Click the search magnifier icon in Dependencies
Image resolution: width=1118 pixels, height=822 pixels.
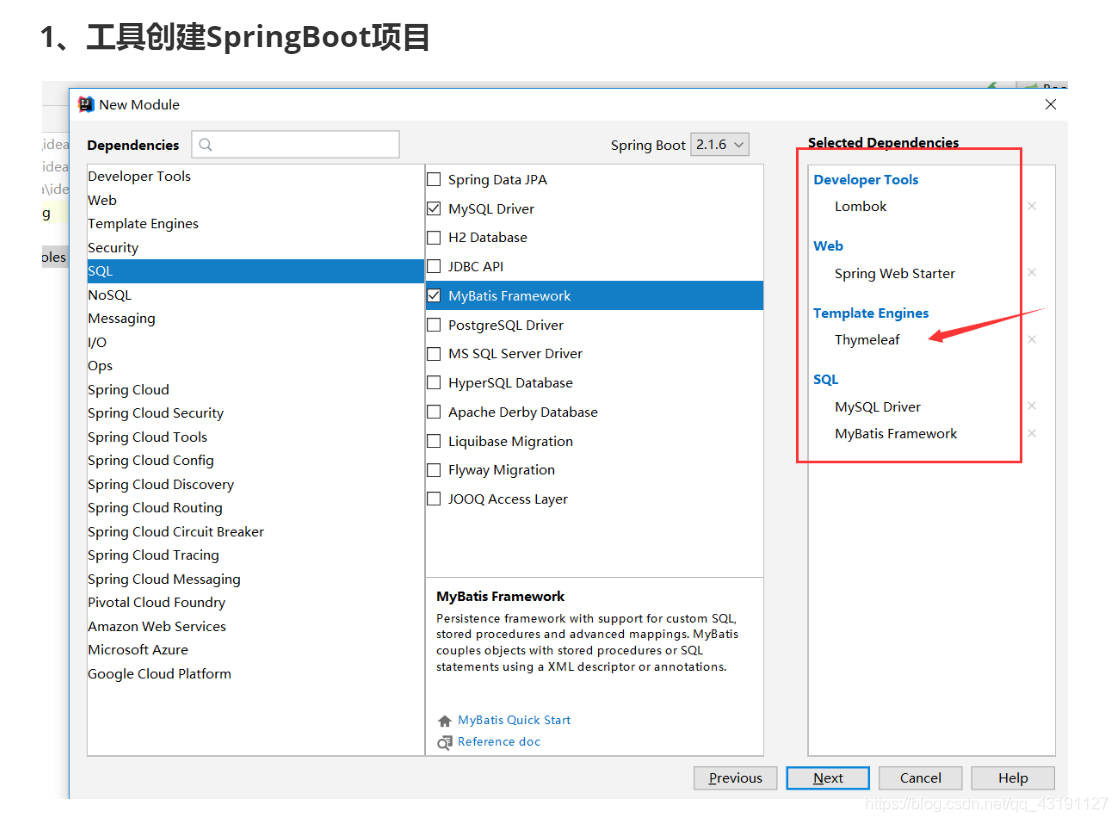[205, 145]
